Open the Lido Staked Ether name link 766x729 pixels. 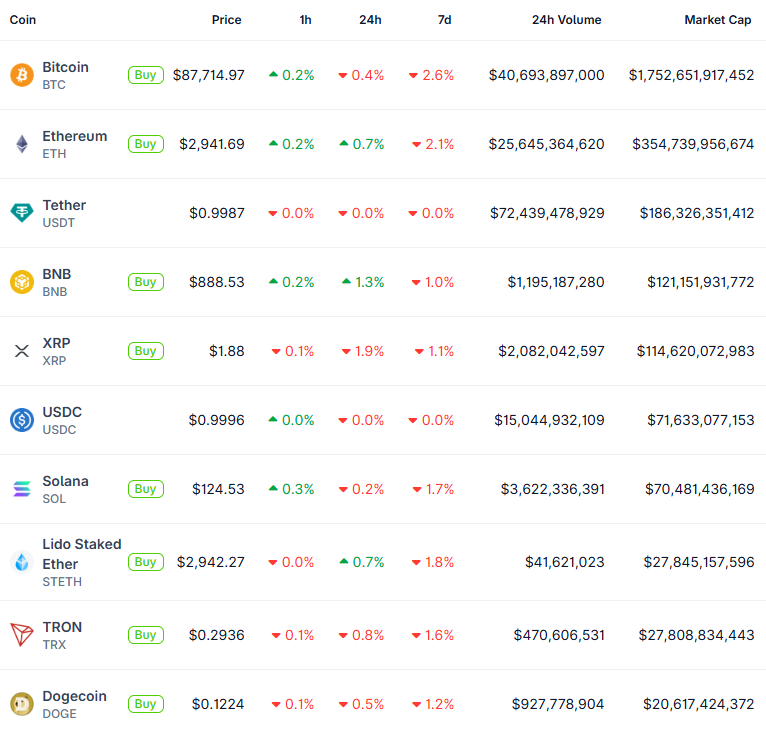(81, 553)
